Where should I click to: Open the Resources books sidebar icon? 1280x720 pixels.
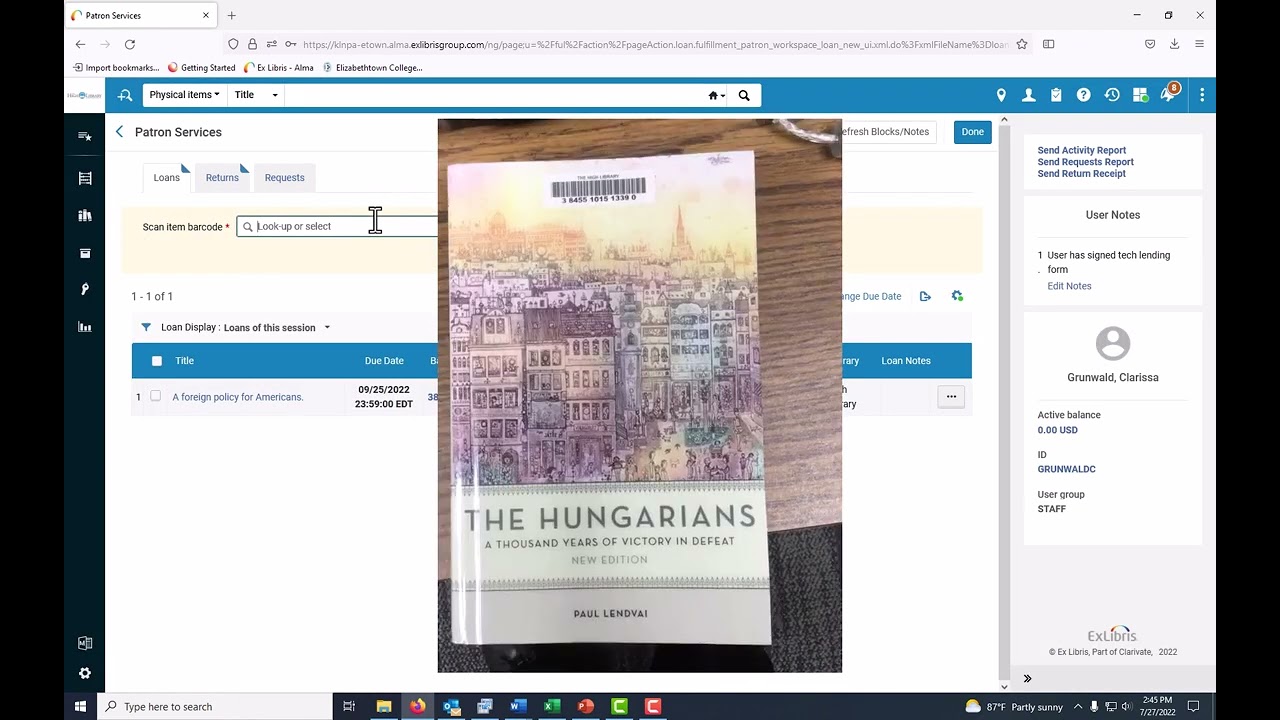click(85, 215)
